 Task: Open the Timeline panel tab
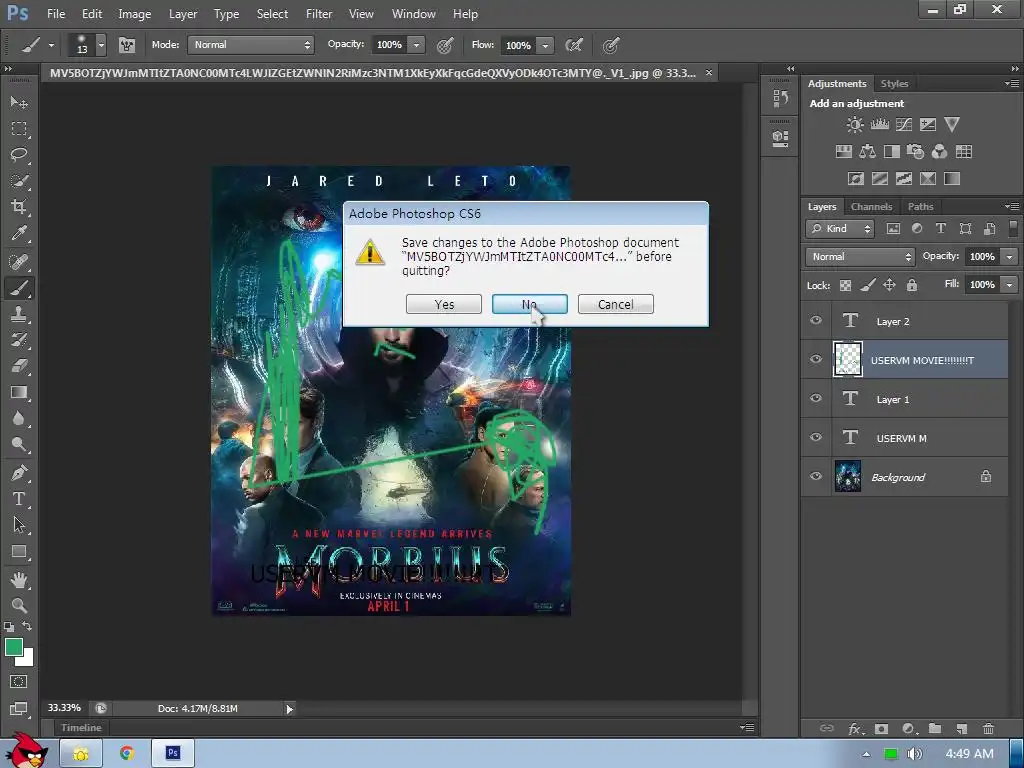(81, 728)
